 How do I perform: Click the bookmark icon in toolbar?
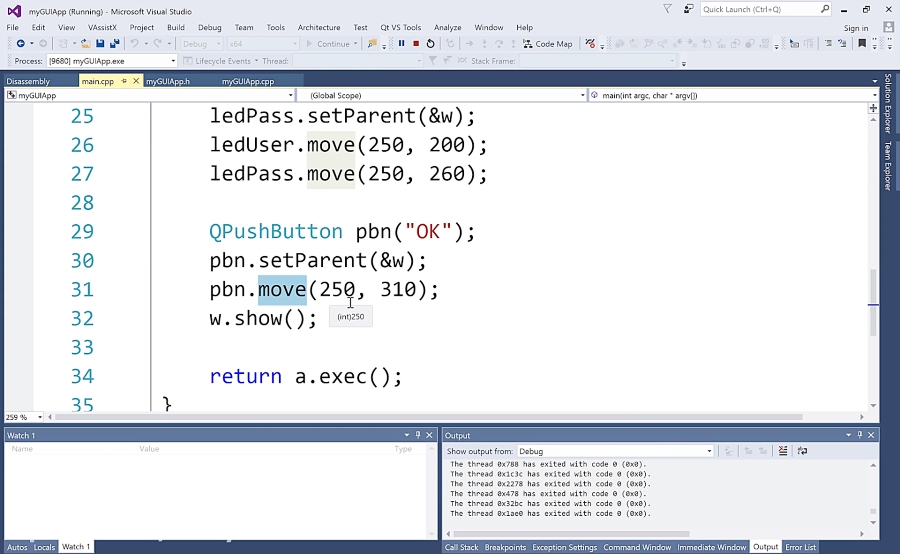pyautogui.click(x=862, y=44)
